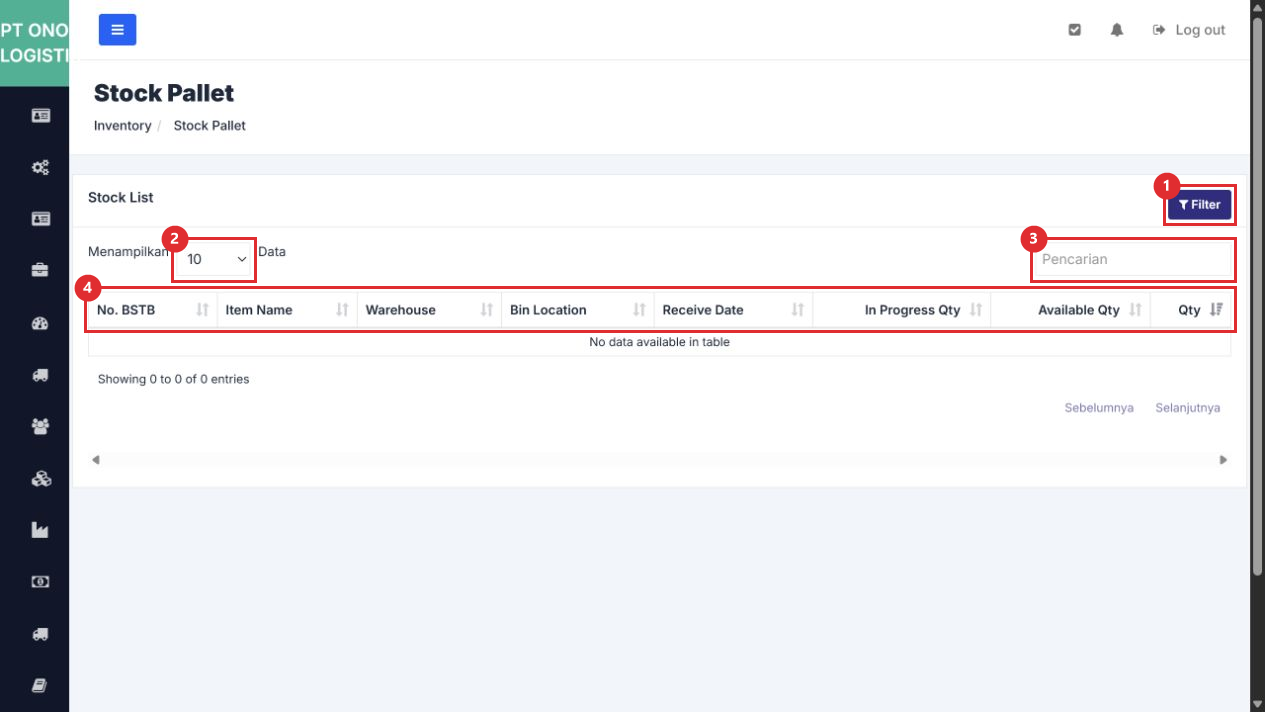The width and height of the screenshot is (1265, 712).
Task: Open the money bill sidebar icon
Action: point(40,582)
